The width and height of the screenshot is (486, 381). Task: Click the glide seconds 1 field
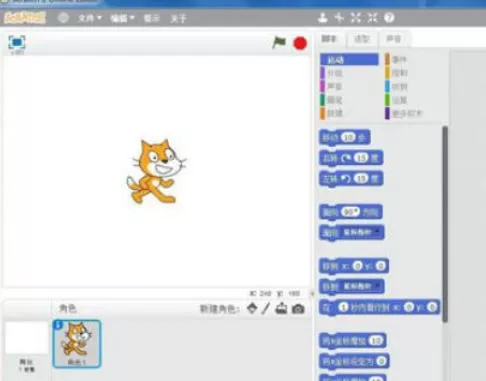(343, 307)
